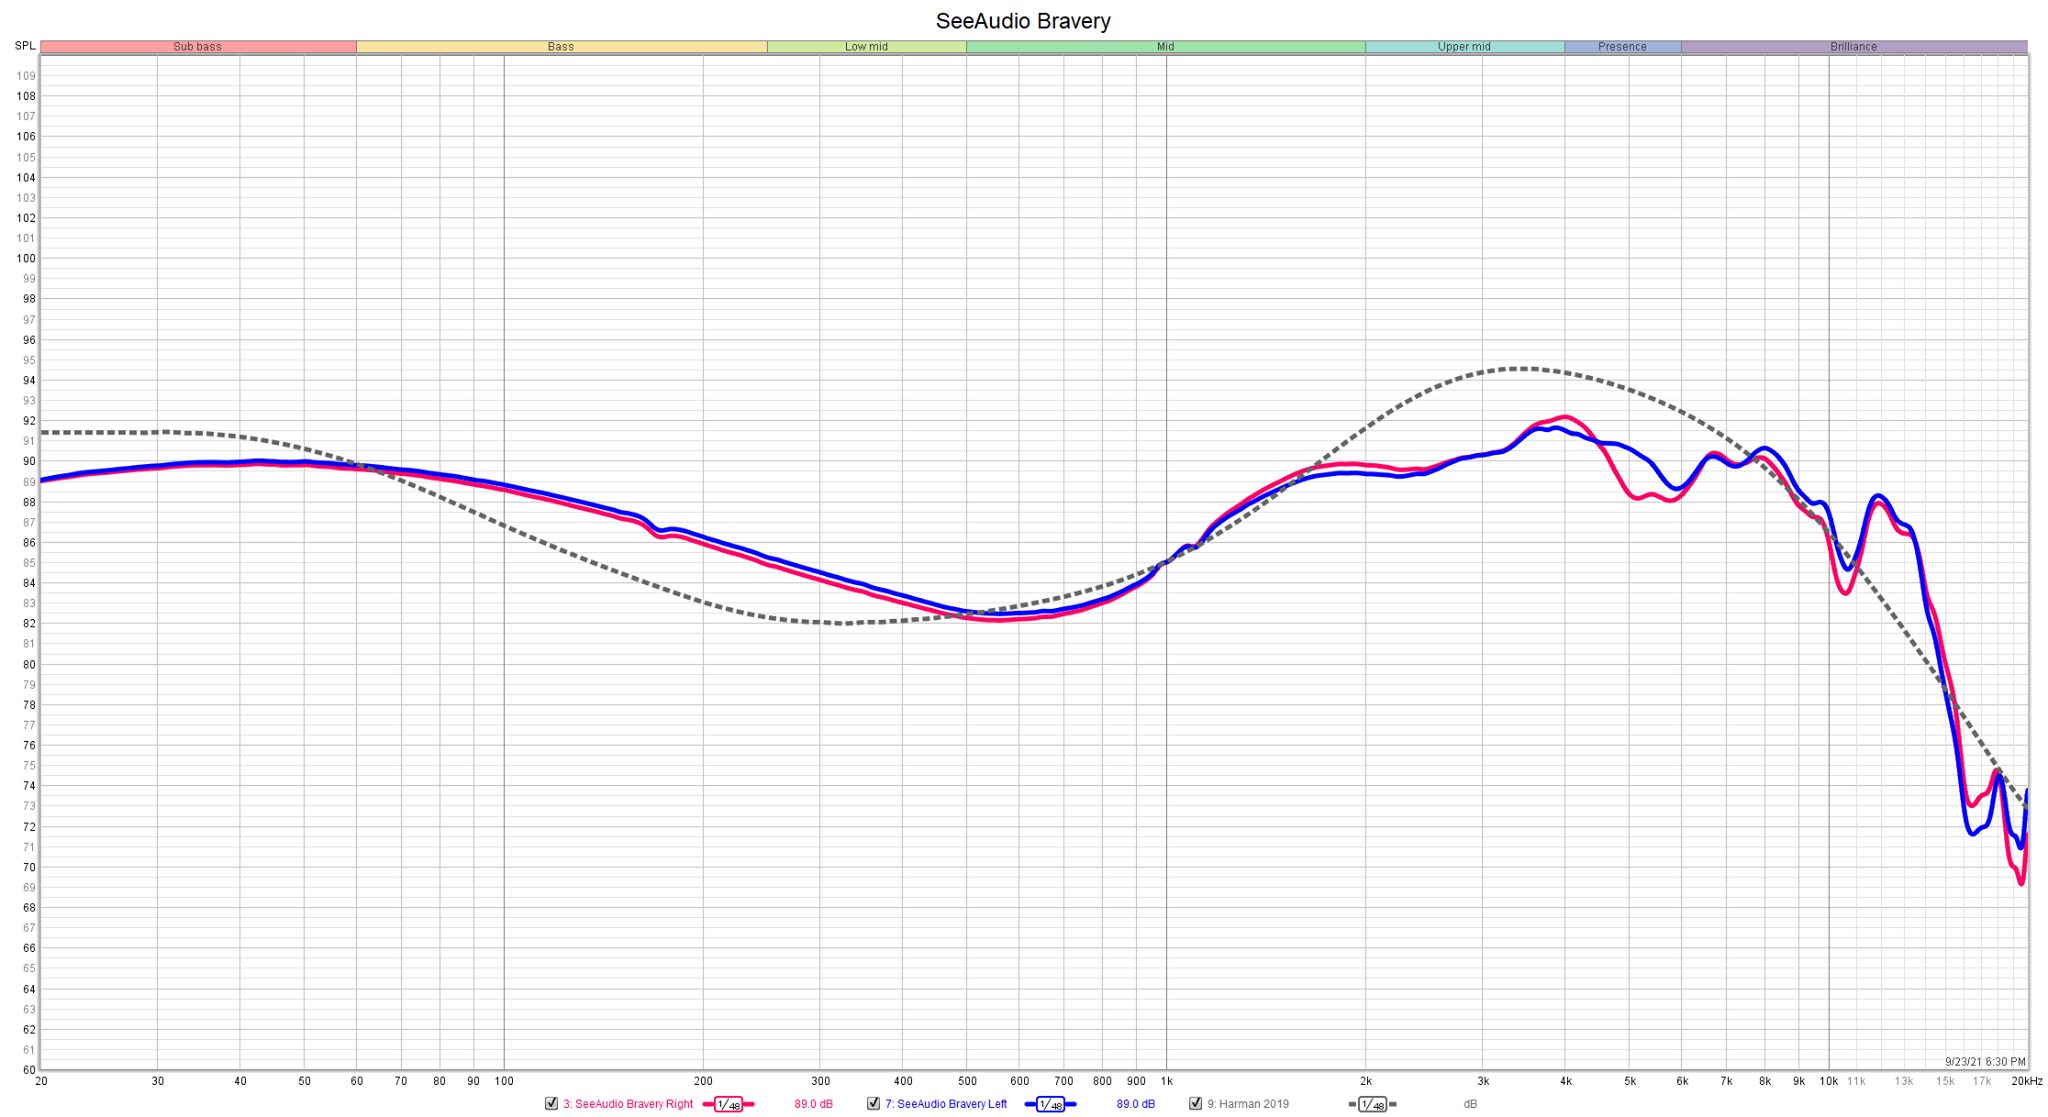Screen dimensions: 2048x1117
Task: Click the 80 SPL axis value
Action: coord(29,664)
